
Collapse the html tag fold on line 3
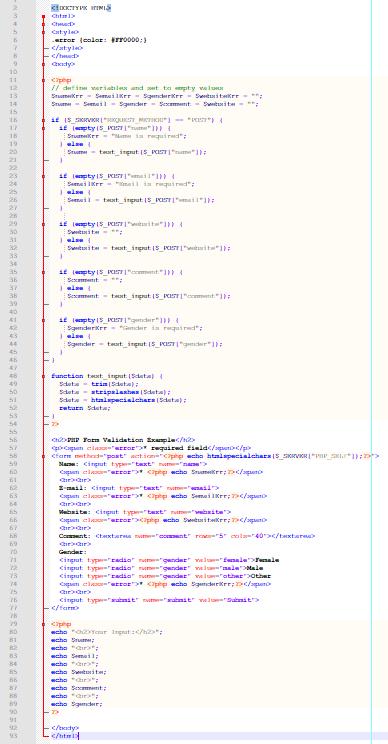(x=43, y=16)
